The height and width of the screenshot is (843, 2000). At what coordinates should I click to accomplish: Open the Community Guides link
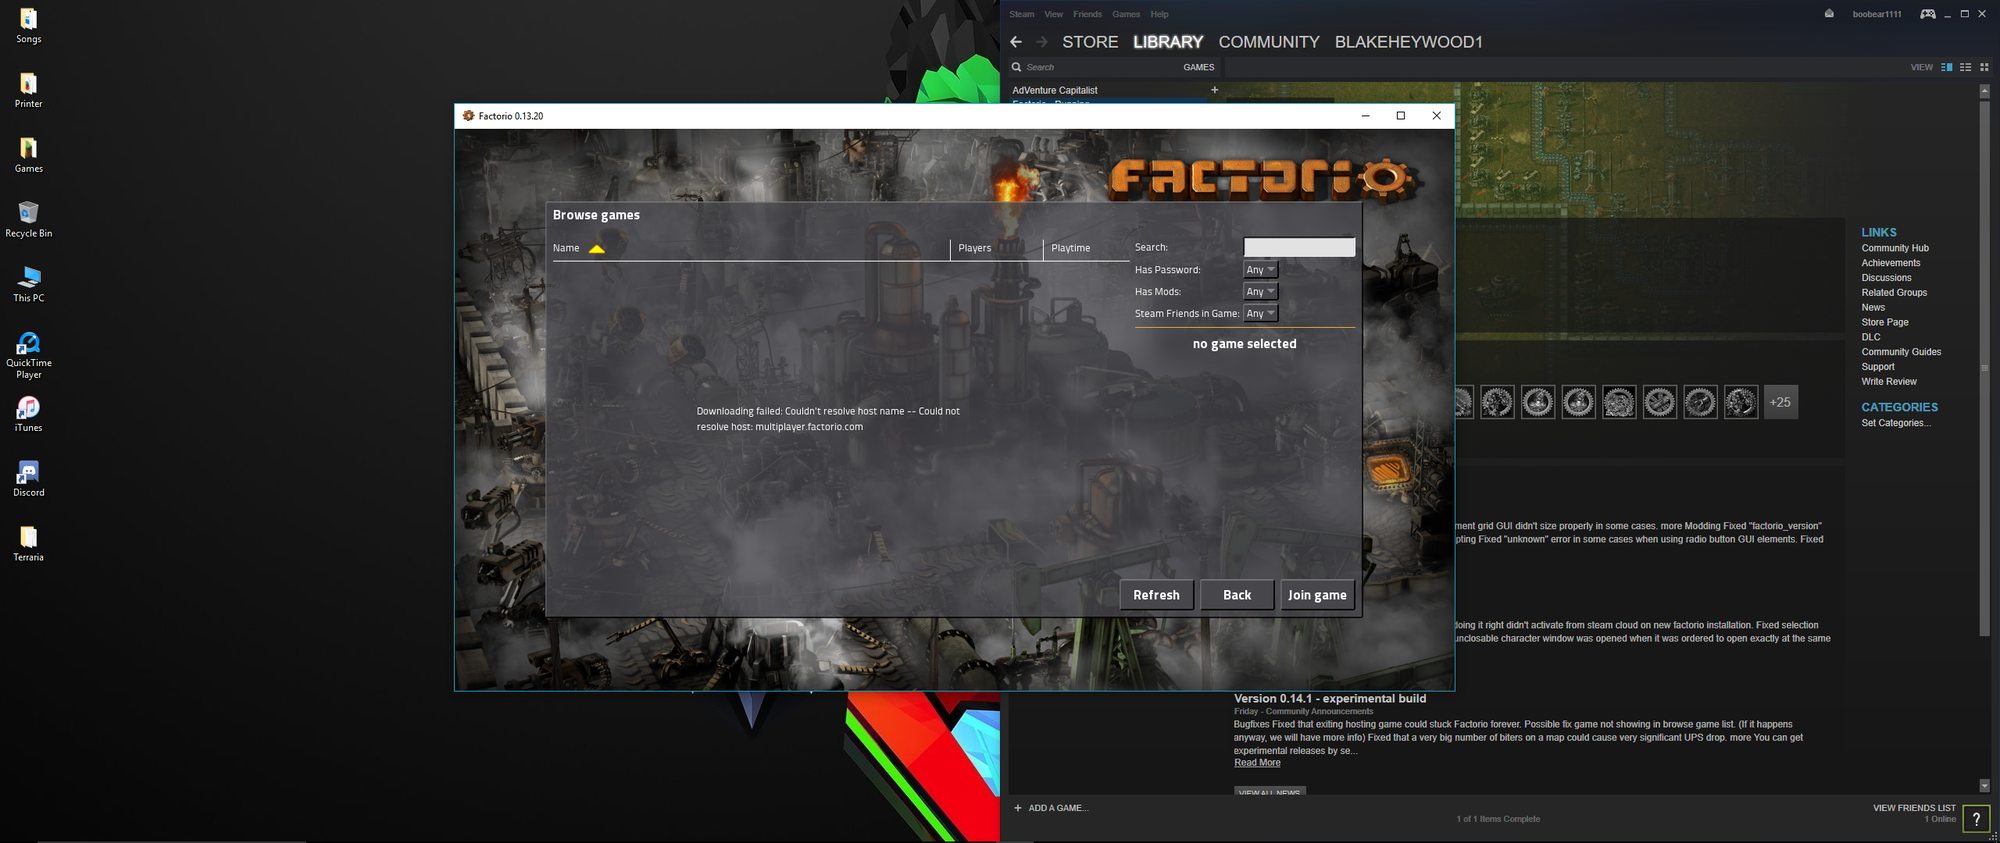tap(1901, 352)
